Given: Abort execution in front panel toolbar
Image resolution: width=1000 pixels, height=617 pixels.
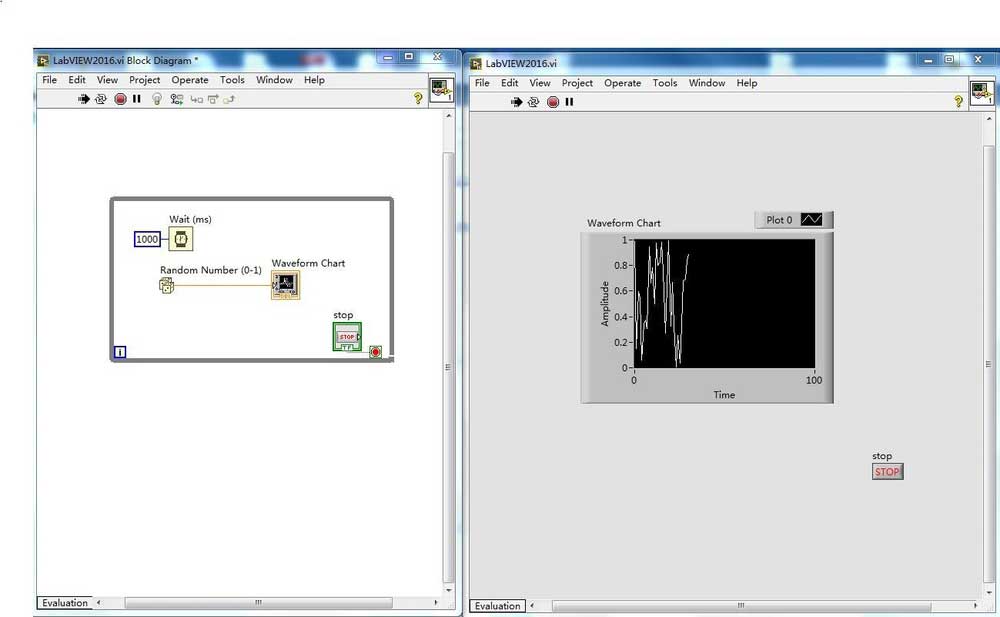Looking at the screenshot, I should (553, 102).
